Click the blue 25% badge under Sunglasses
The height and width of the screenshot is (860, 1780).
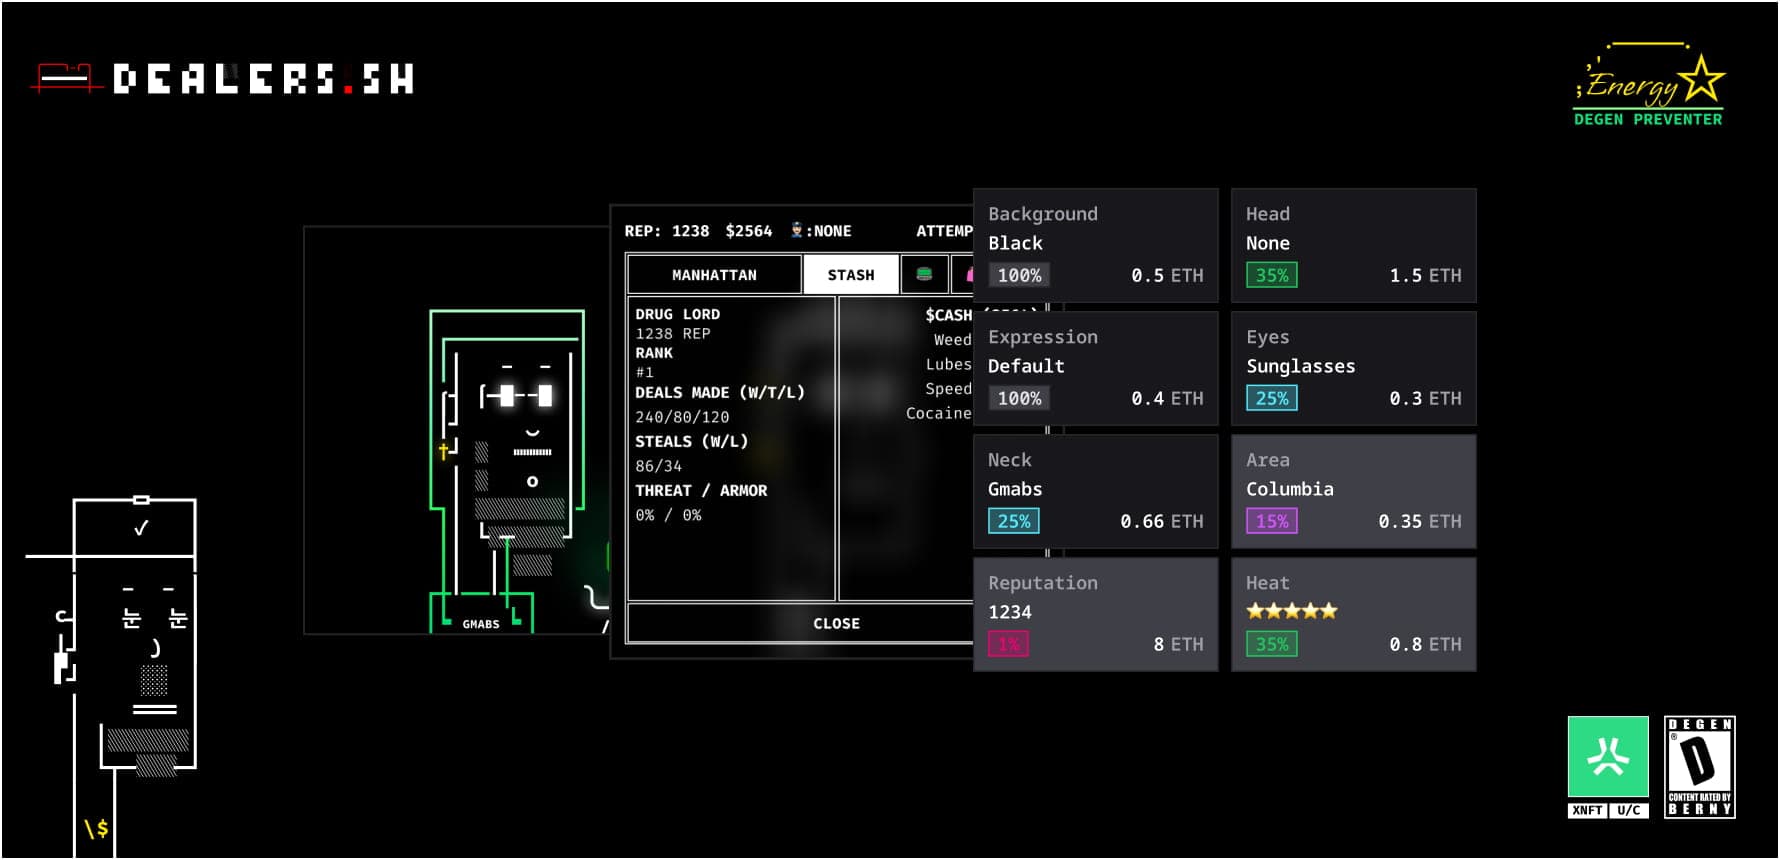pyautogui.click(x=1271, y=398)
